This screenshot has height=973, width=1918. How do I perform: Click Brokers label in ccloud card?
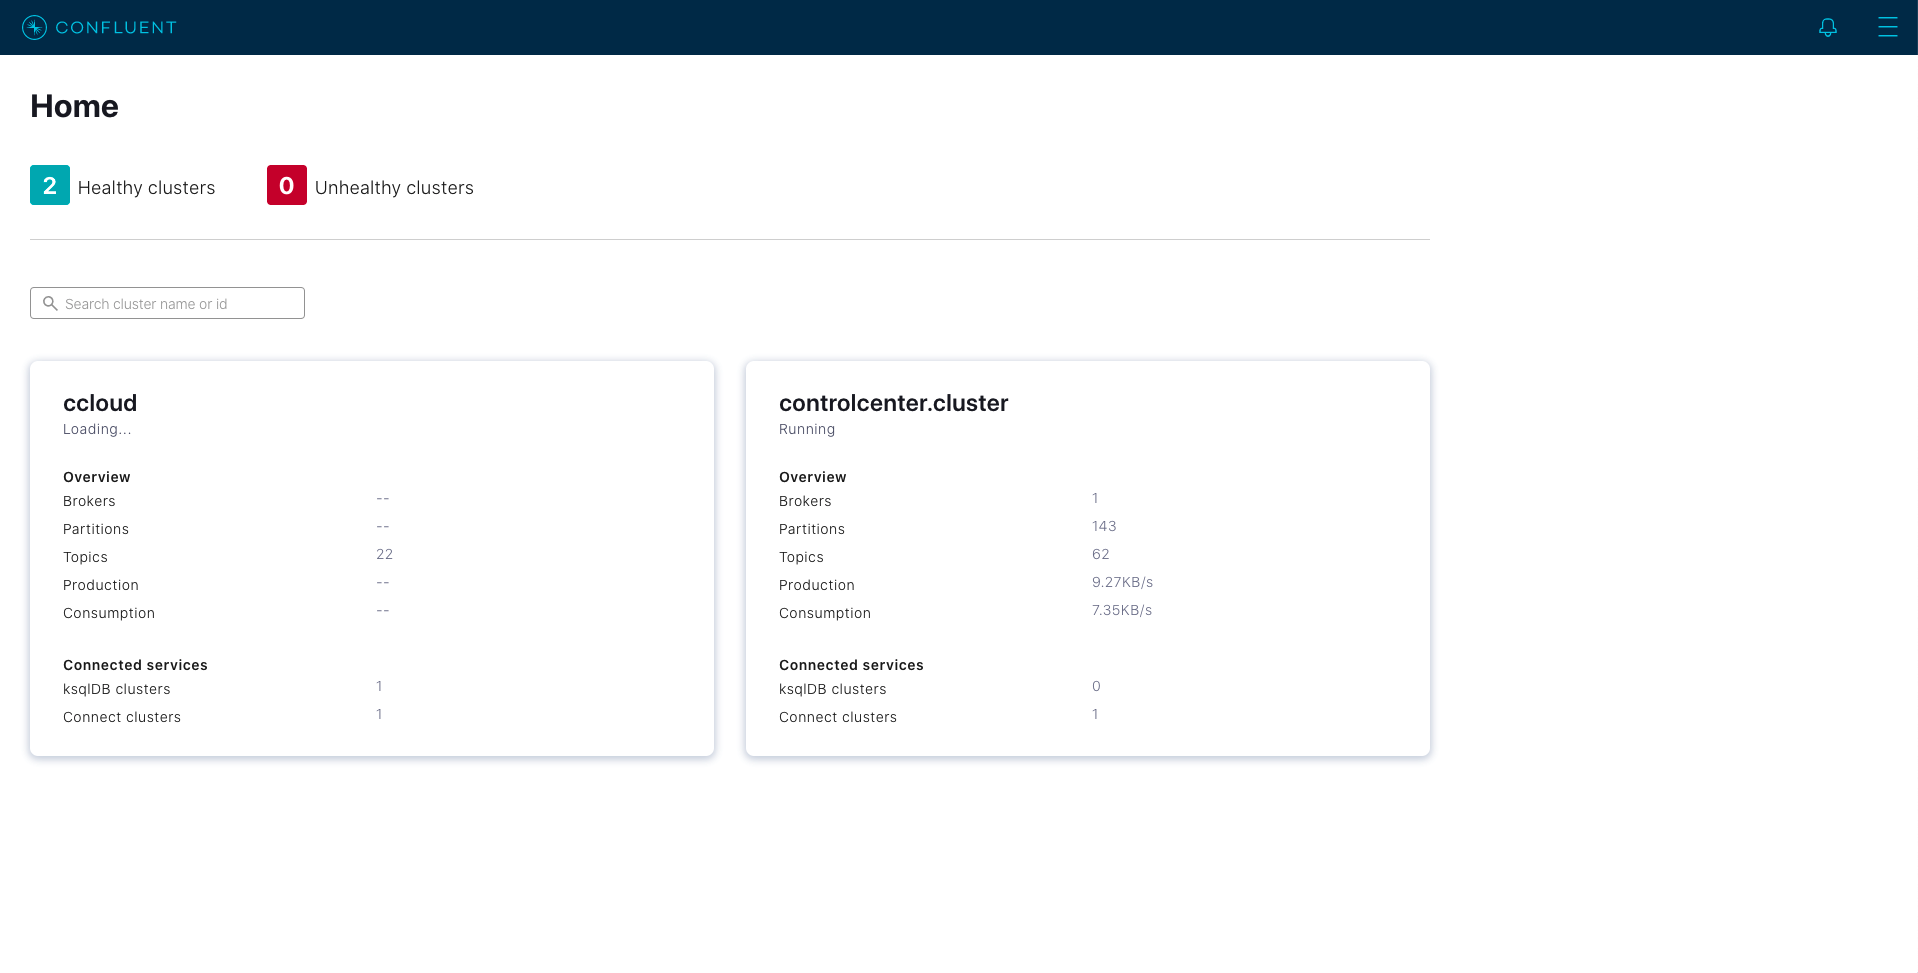pyautogui.click(x=89, y=501)
